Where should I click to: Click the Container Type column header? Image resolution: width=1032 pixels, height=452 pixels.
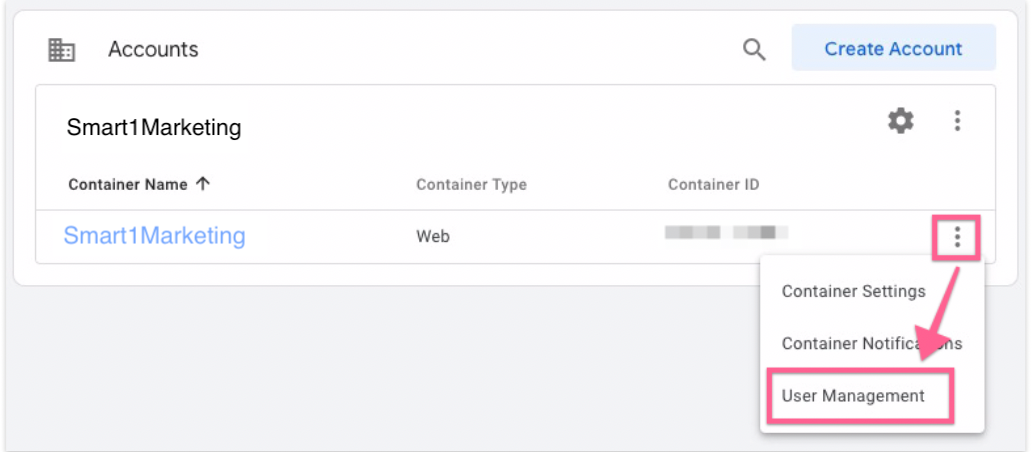471,184
